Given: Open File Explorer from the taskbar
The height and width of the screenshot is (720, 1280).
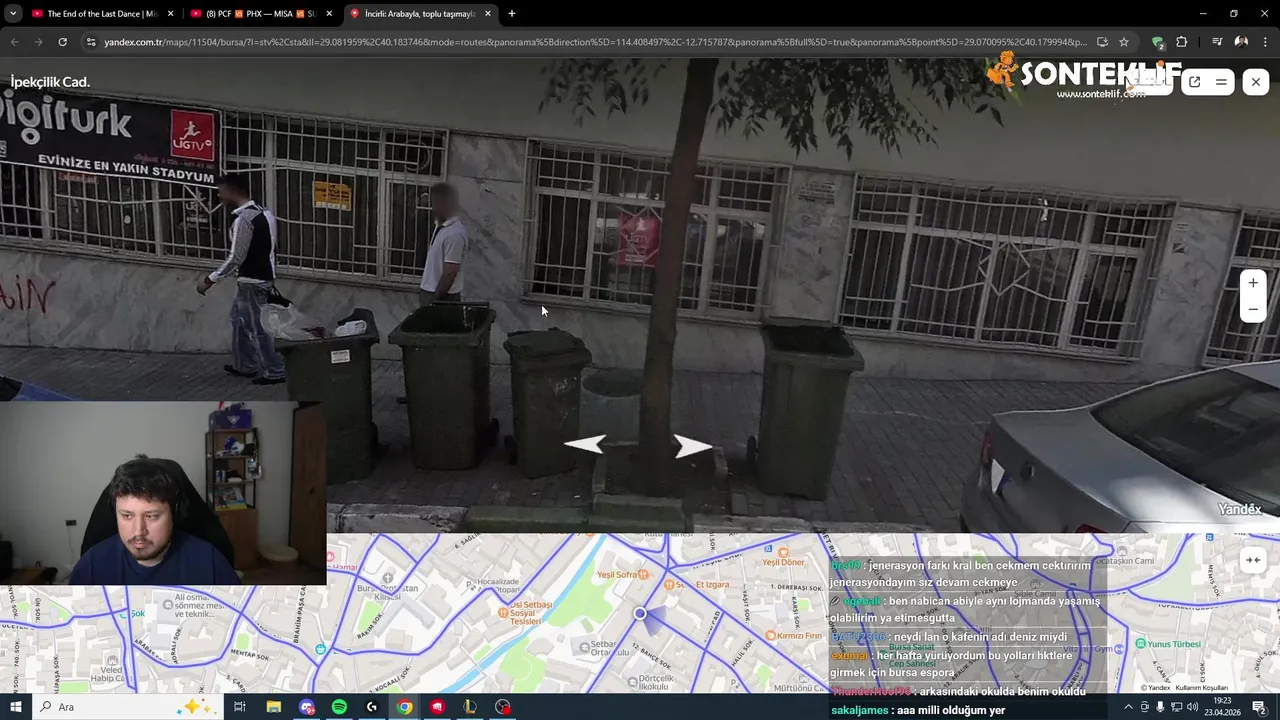Looking at the screenshot, I should tap(273, 707).
